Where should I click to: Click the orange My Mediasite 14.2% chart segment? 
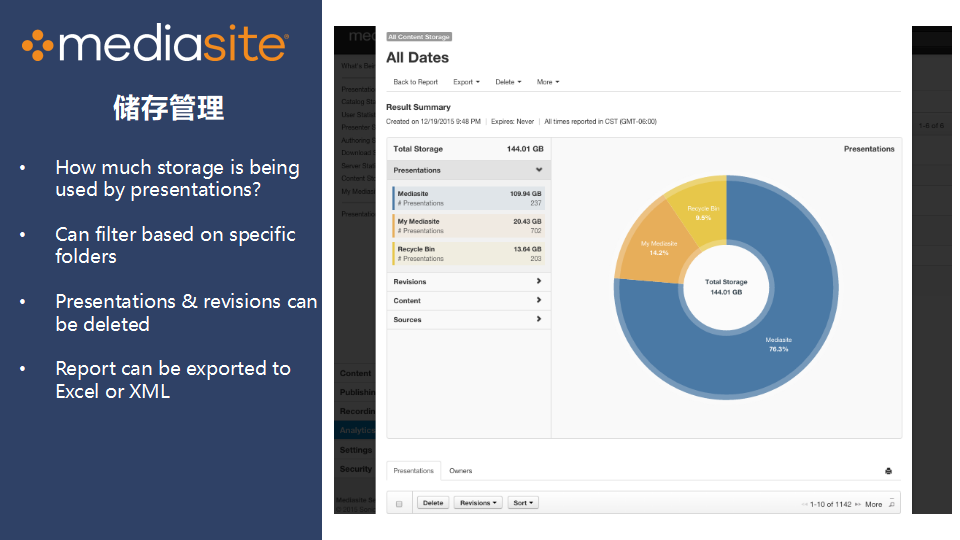(x=659, y=248)
